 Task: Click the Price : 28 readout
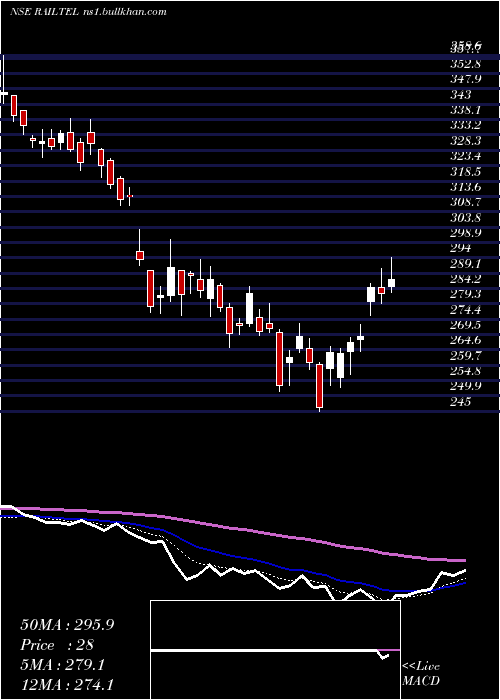[x=57, y=645]
